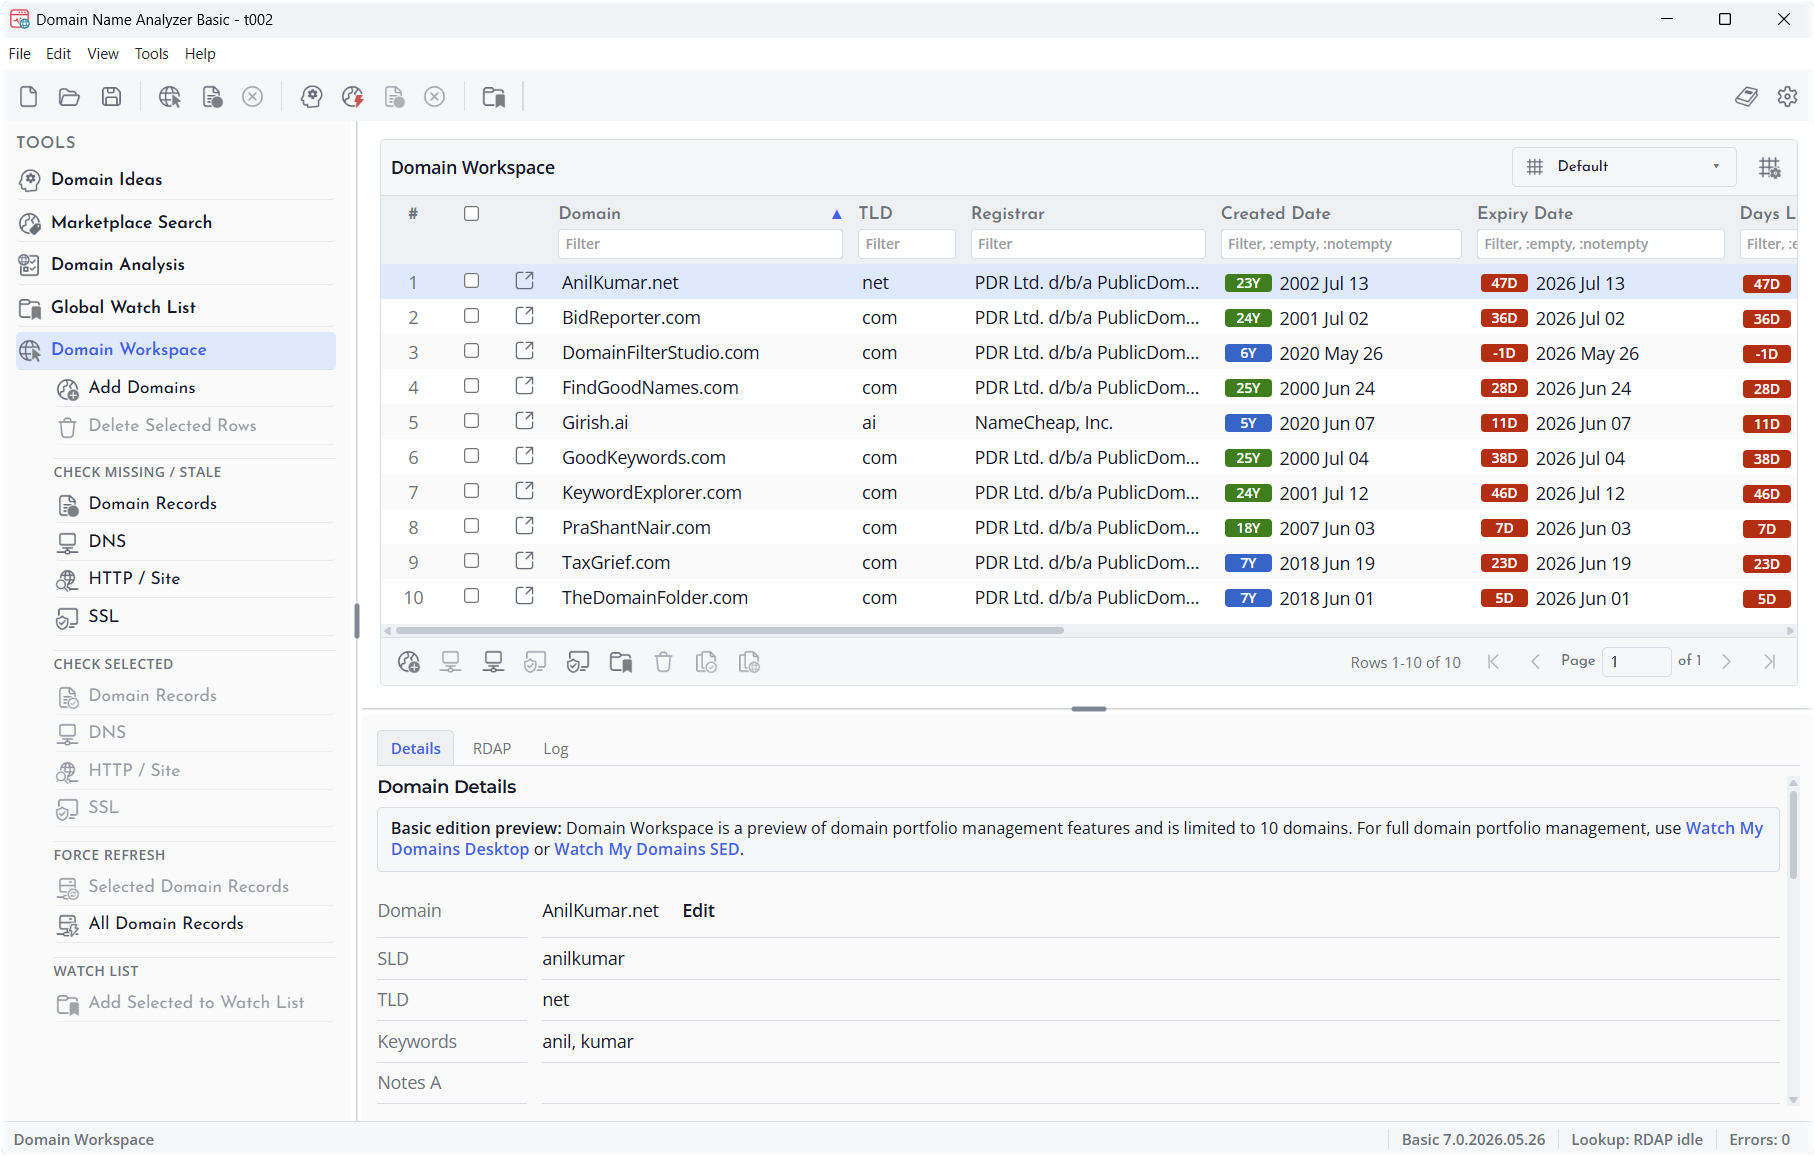This screenshot has width=1815, height=1156.
Task: Sort by the Domain column header
Action: [x=590, y=213]
